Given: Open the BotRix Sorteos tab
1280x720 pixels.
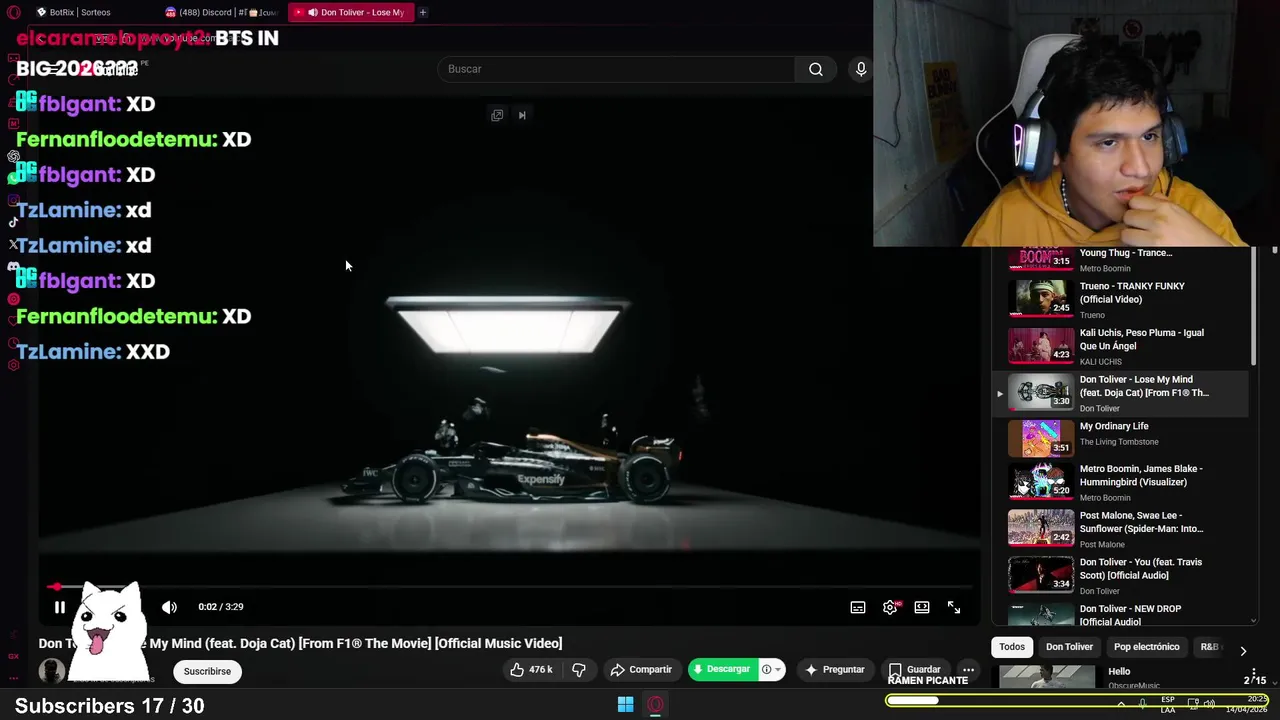Looking at the screenshot, I should pos(88,12).
